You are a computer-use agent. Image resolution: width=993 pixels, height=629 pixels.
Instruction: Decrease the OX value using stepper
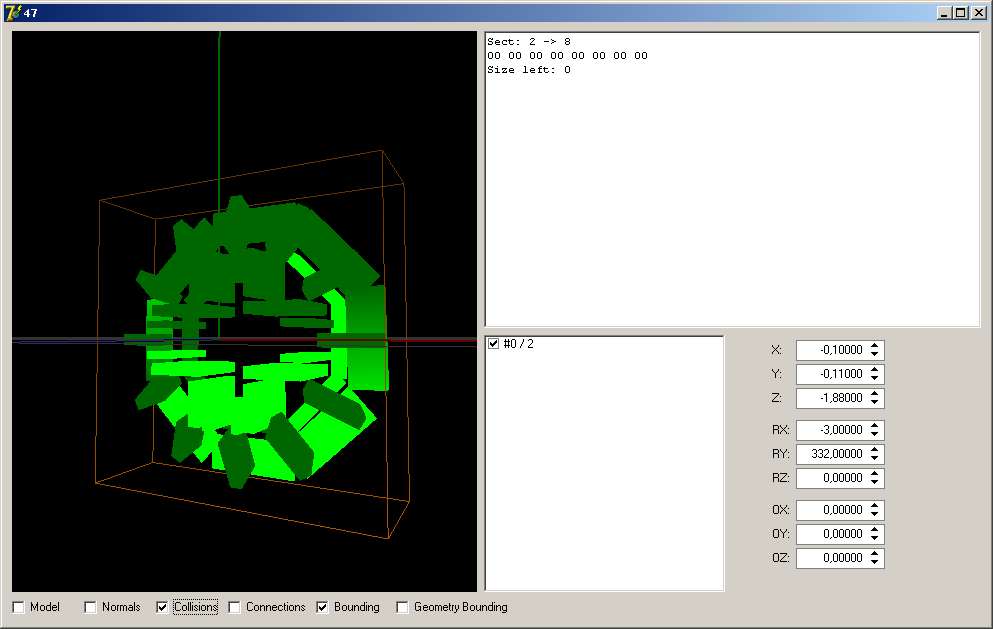click(875, 514)
